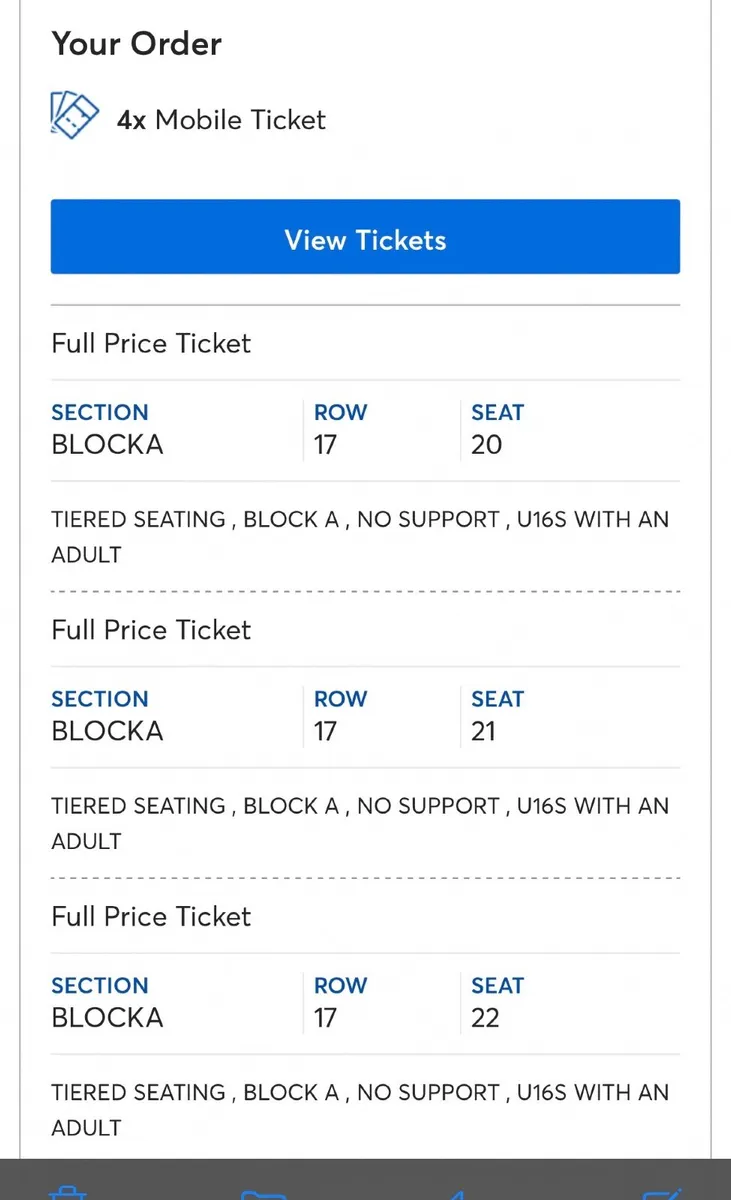
Task: Click the mobile ticket icon
Action: (74, 115)
